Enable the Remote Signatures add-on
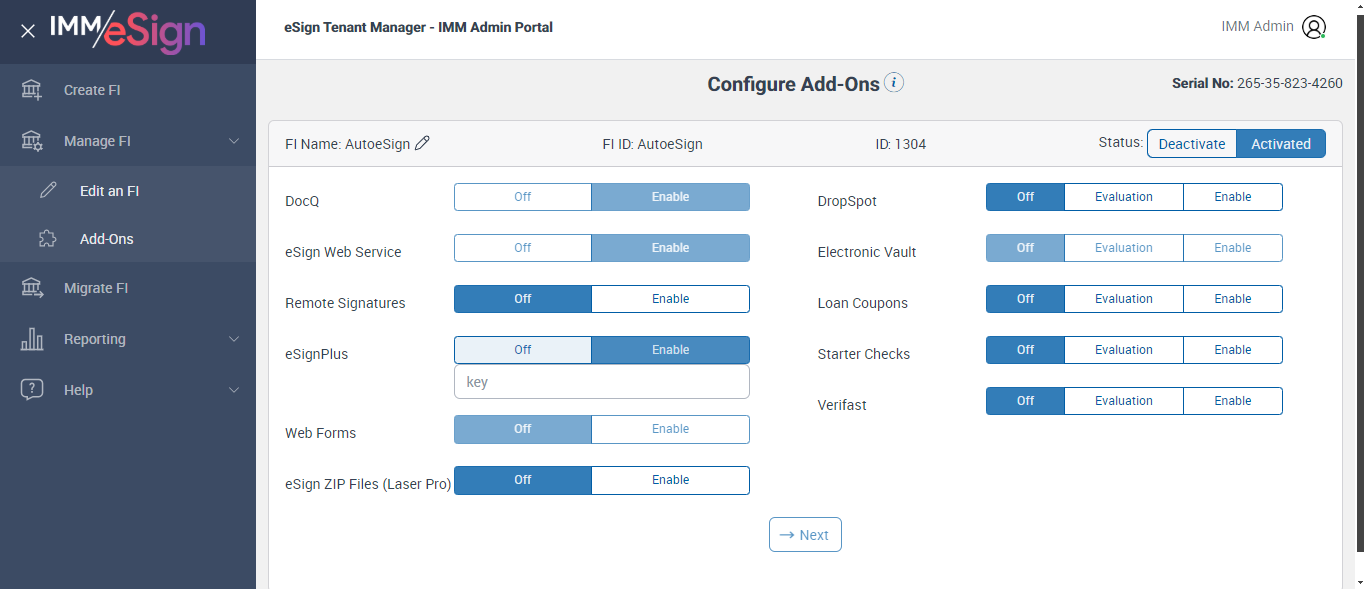The image size is (1366, 589). pyautogui.click(x=670, y=299)
